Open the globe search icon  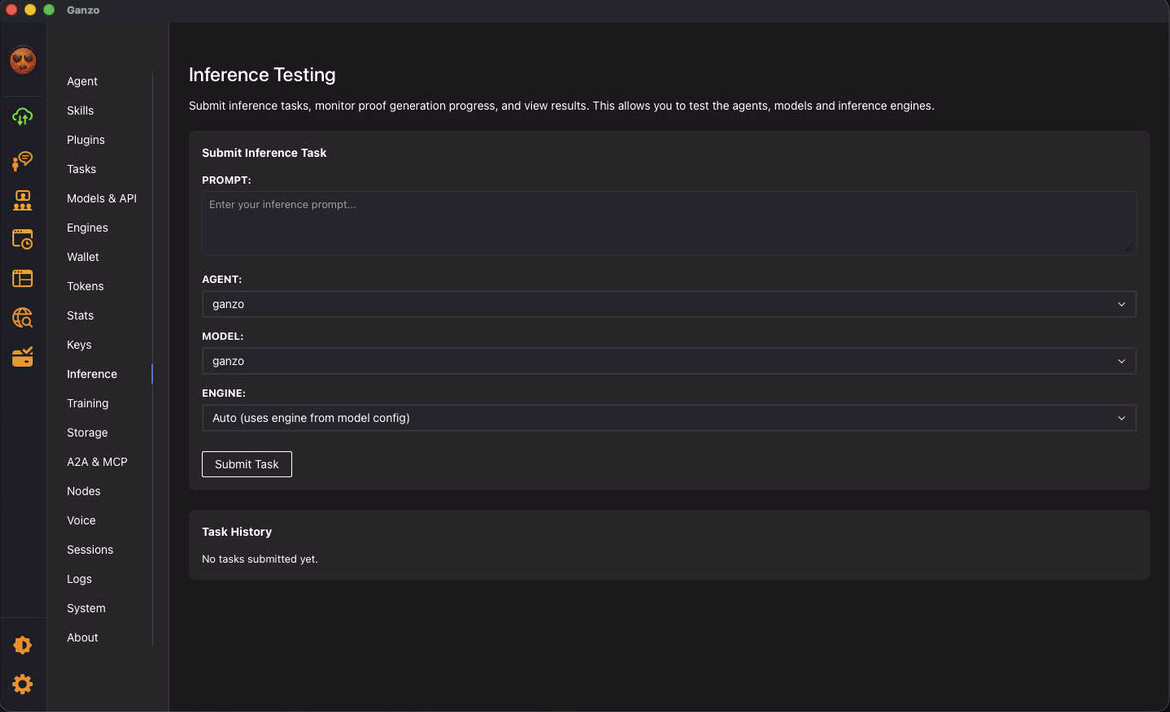[x=22, y=318]
